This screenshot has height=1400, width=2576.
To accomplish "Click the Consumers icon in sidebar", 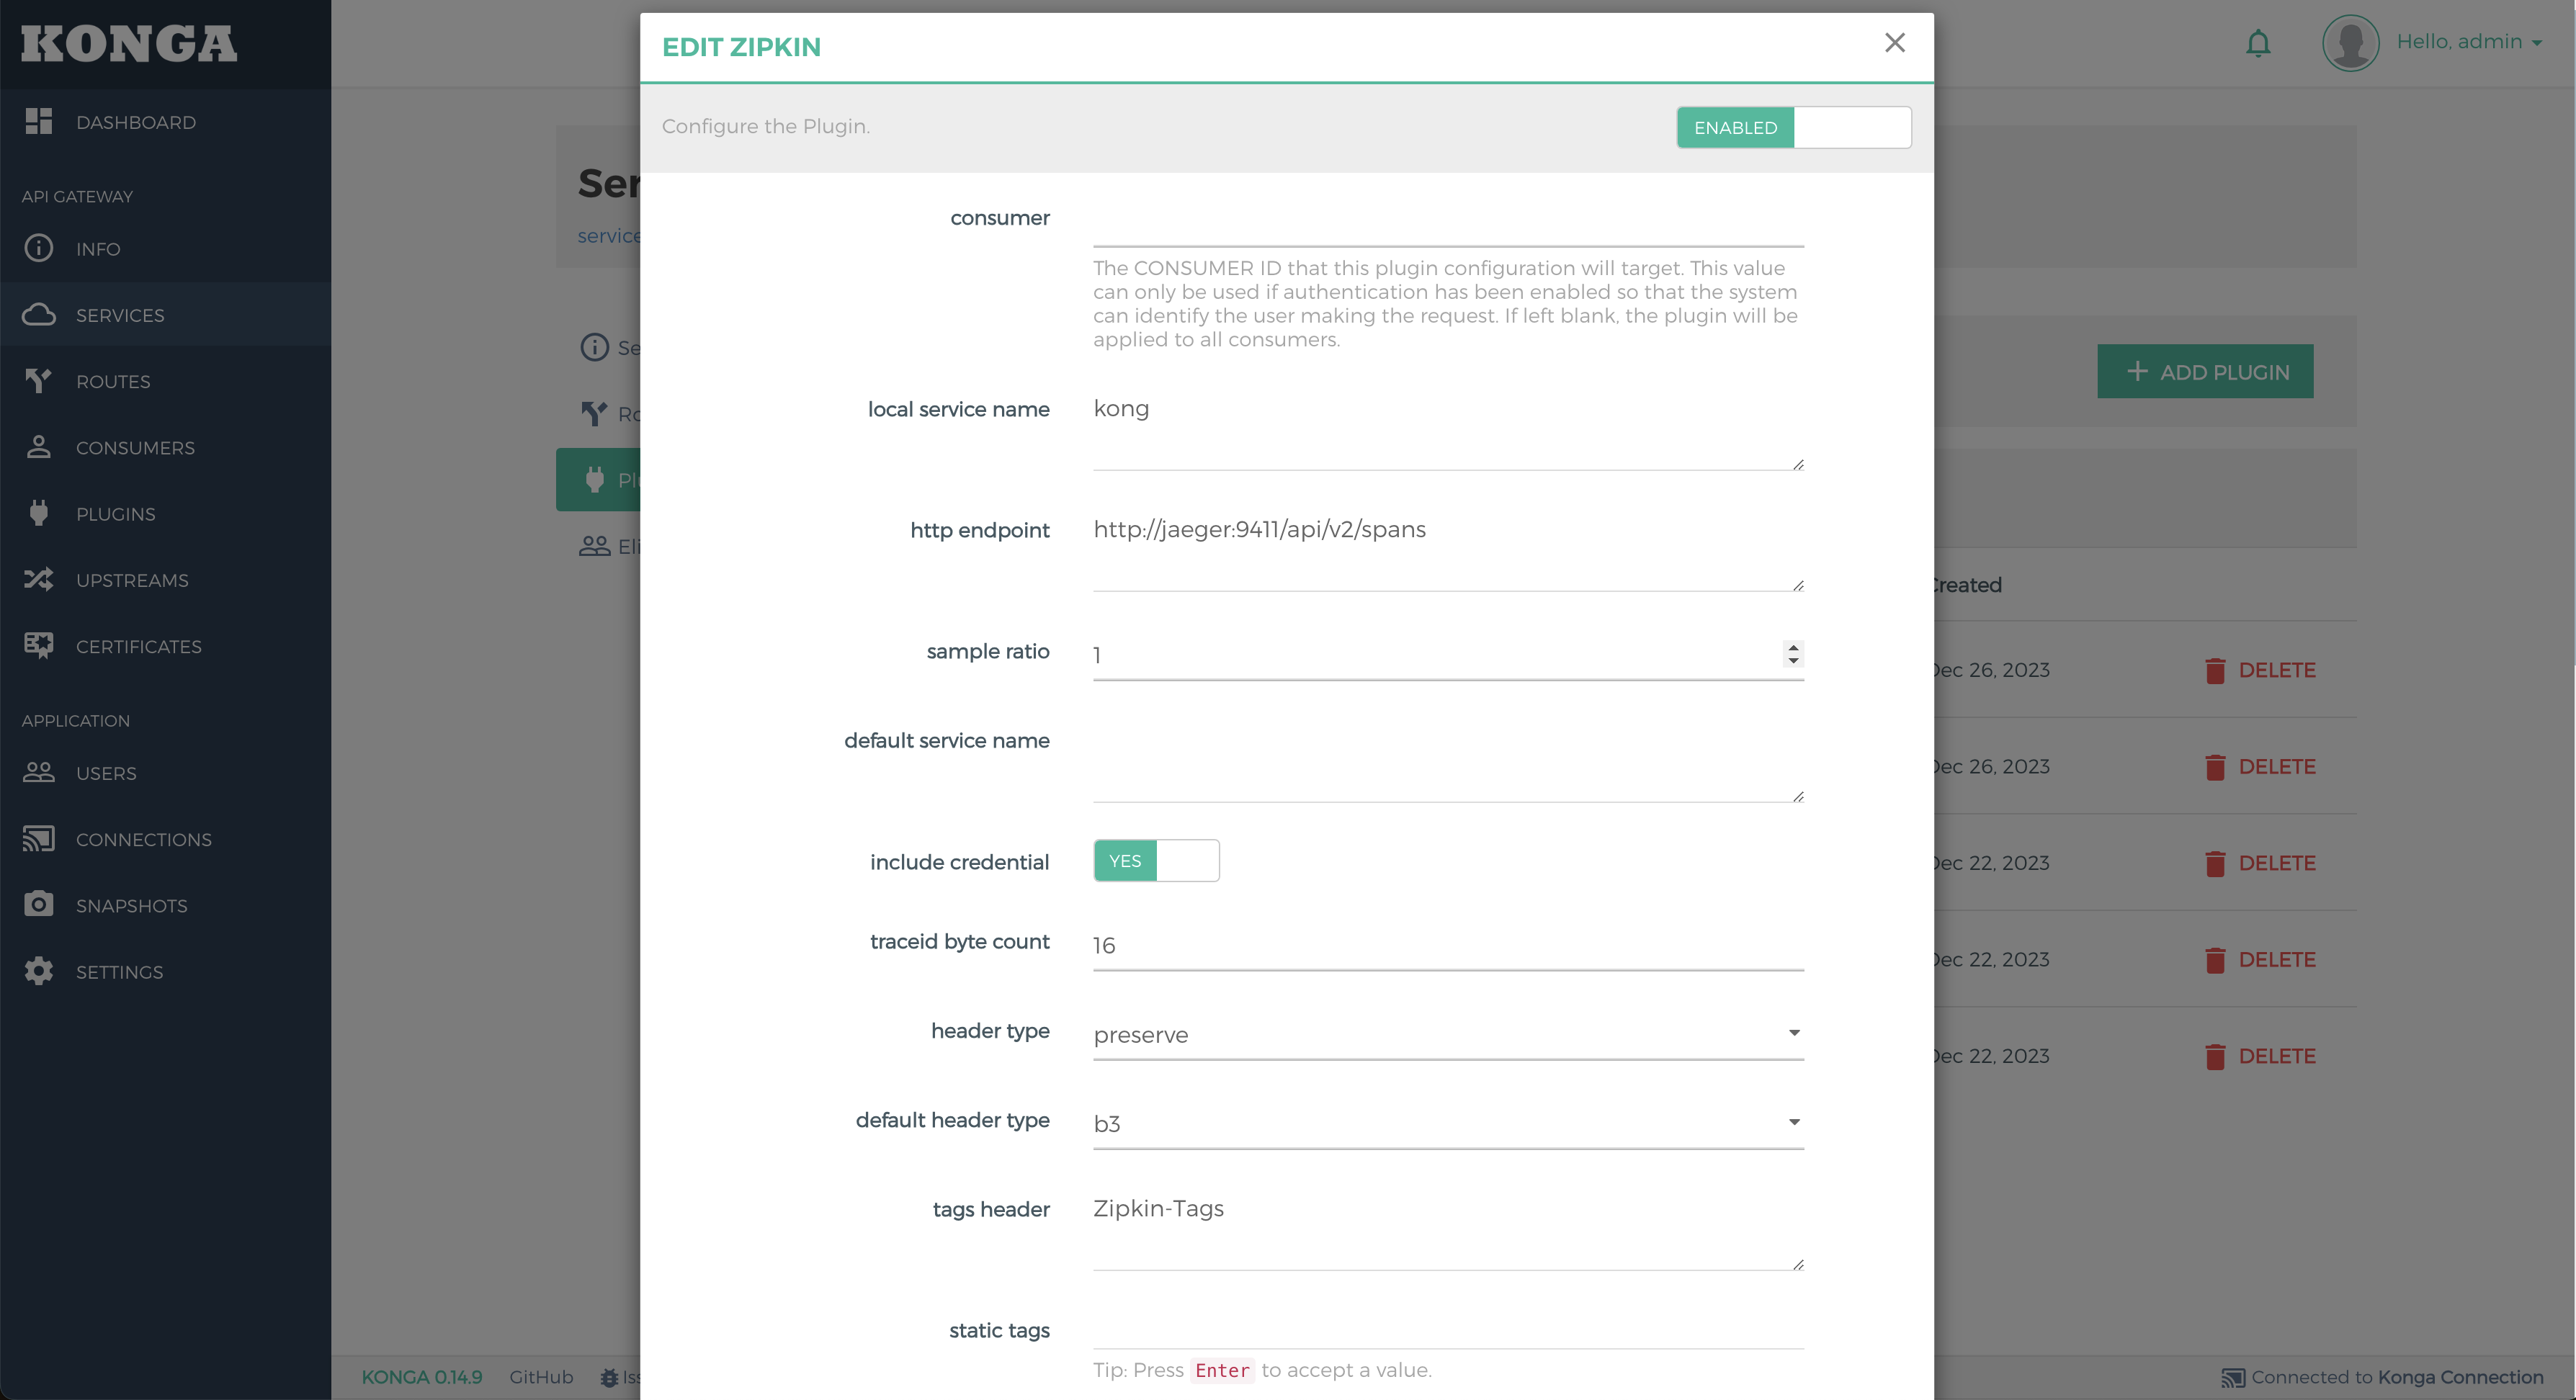I will click(x=38, y=447).
